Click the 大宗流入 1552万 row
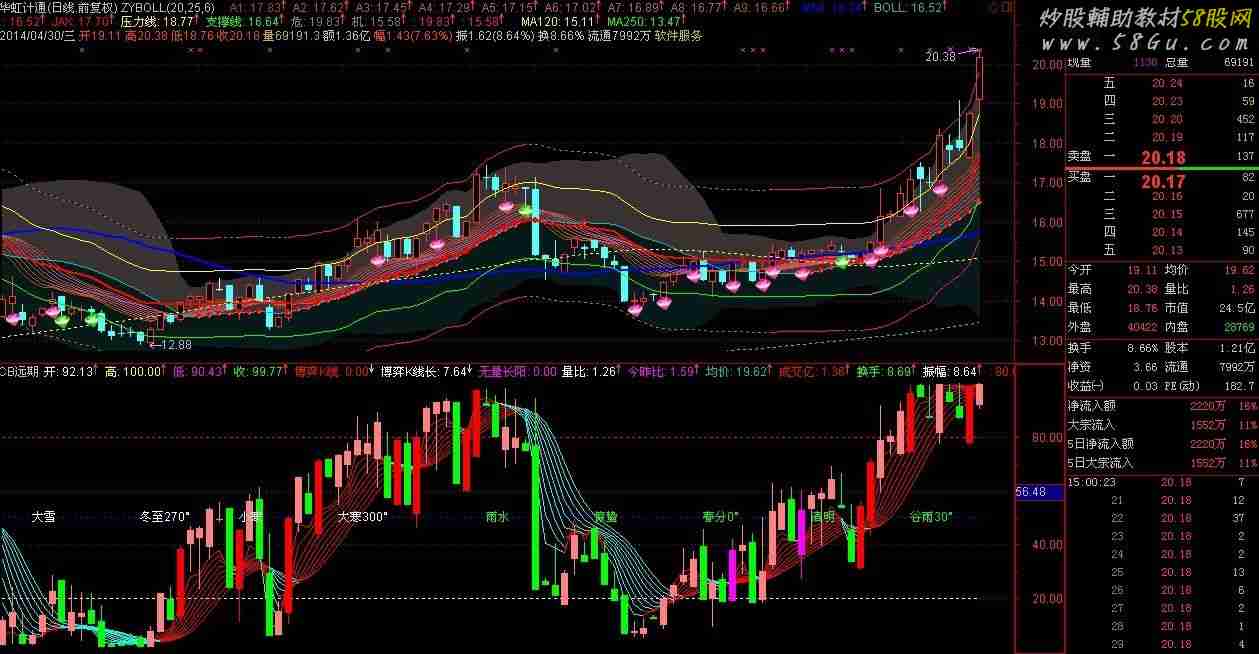Viewport: 1259px width, 654px height. point(1161,425)
